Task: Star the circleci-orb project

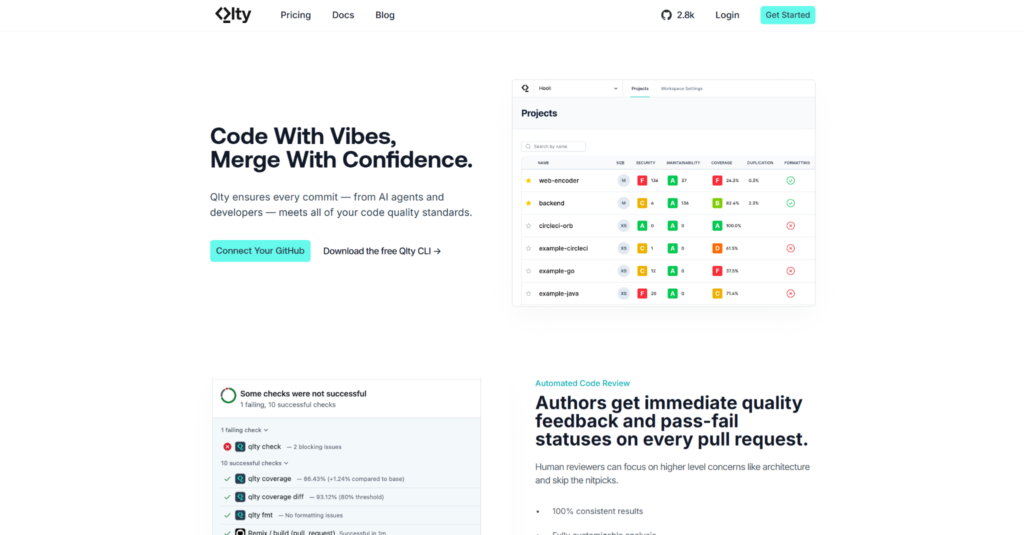Action: coord(528,225)
